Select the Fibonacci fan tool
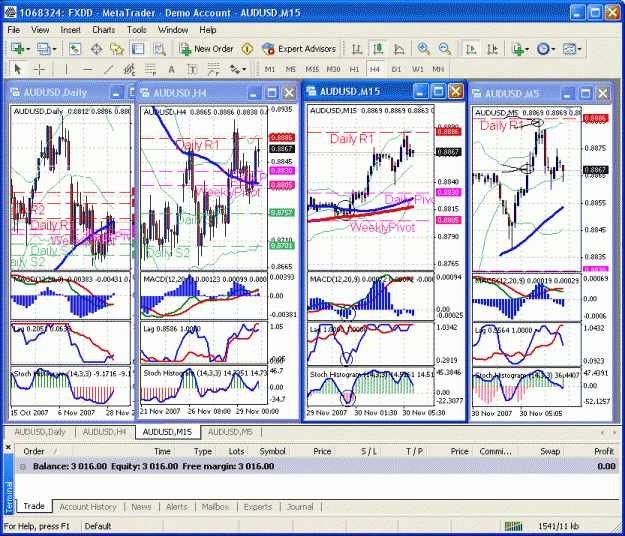This screenshot has width=625, height=536. pos(213,69)
